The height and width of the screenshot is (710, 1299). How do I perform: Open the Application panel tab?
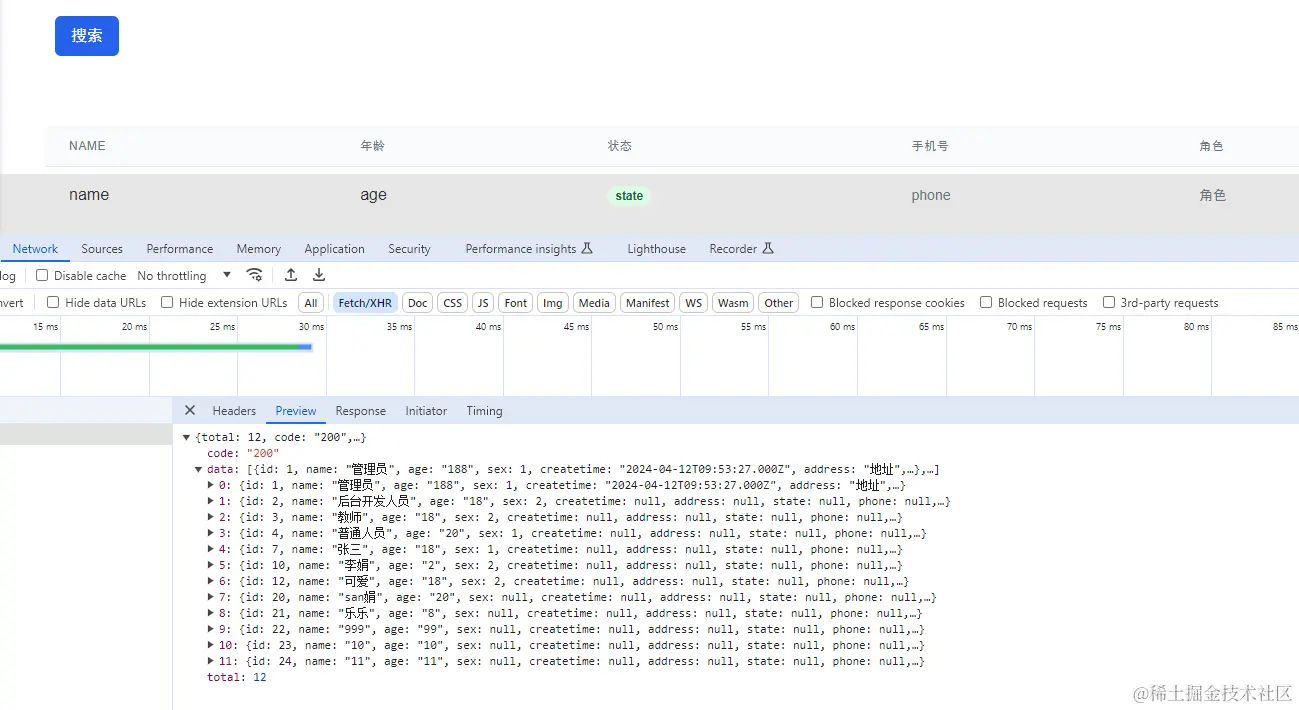click(335, 249)
